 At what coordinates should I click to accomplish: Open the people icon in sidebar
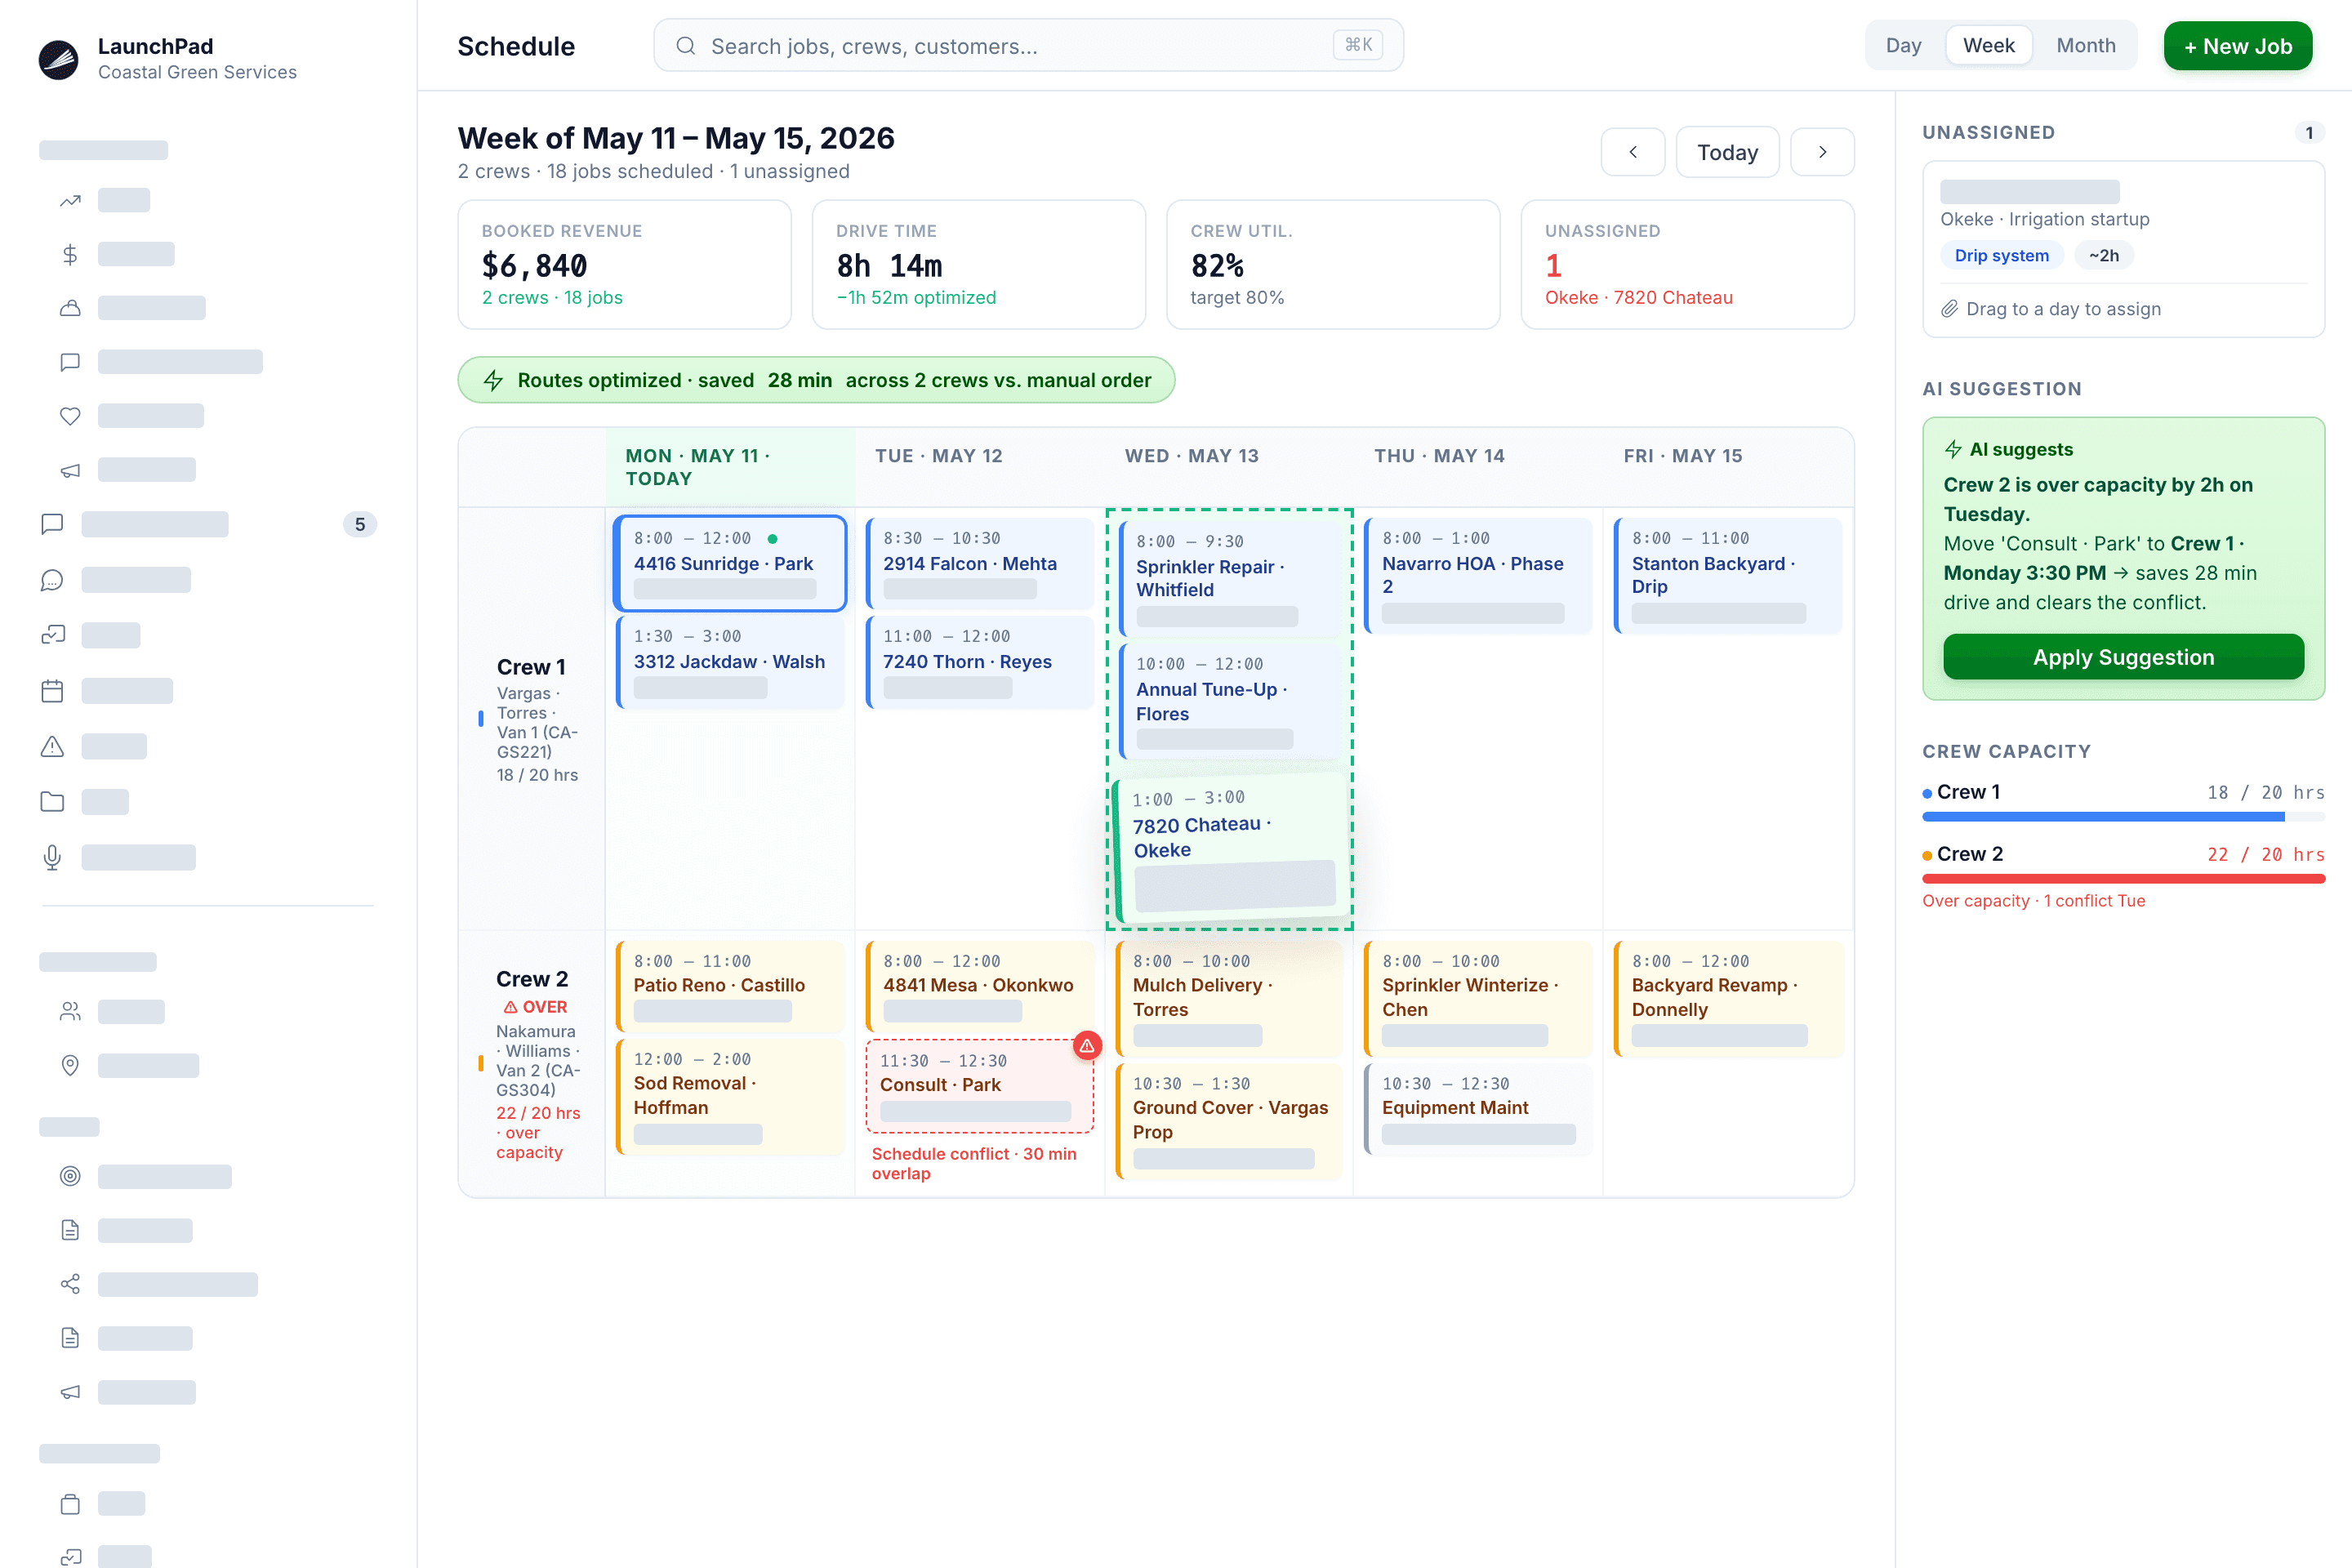click(70, 1011)
